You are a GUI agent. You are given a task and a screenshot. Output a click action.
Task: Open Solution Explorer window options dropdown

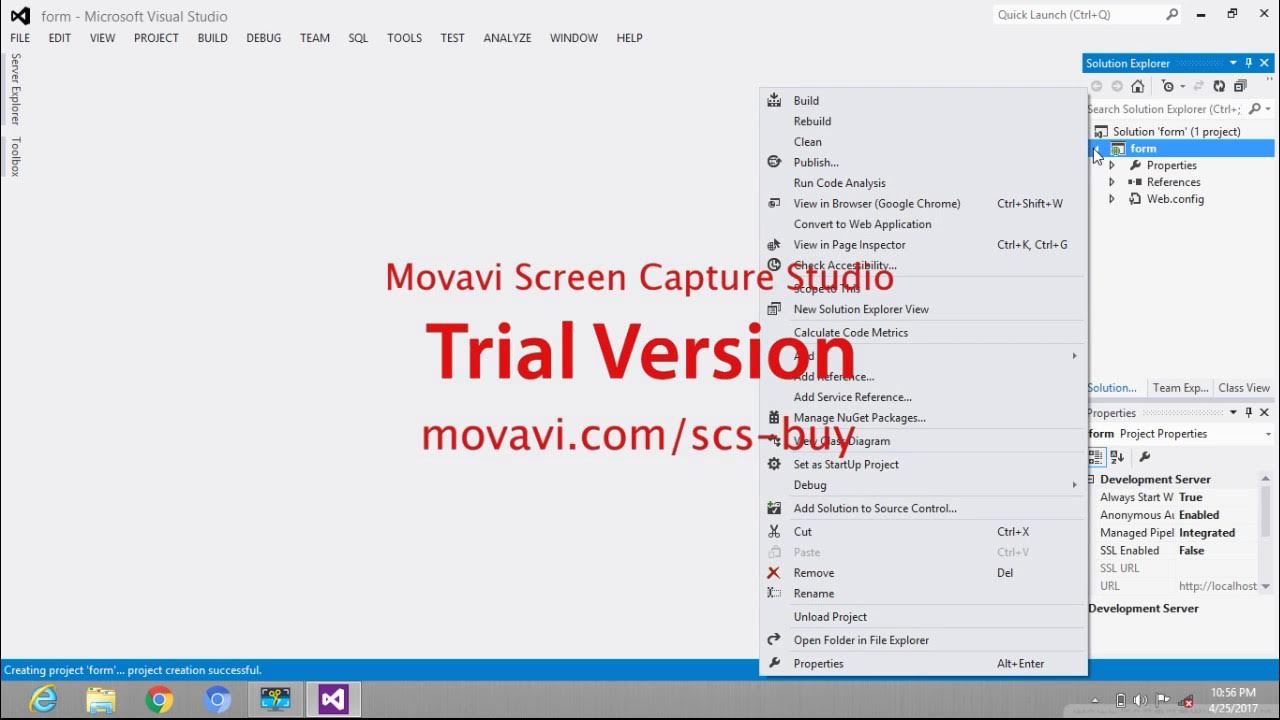click(x=1233, y=63)
